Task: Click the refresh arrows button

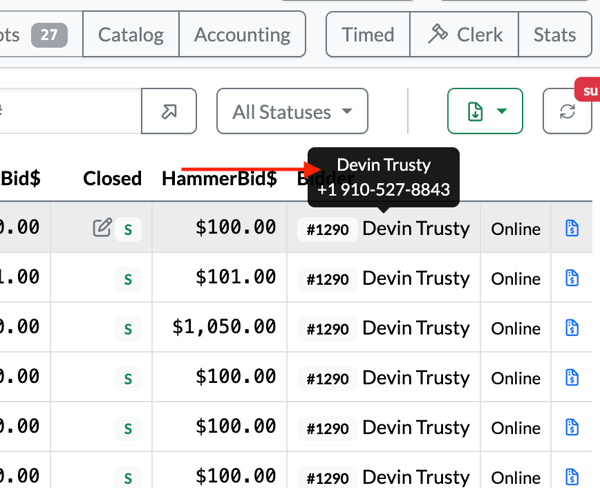Action: pos(567,111)
